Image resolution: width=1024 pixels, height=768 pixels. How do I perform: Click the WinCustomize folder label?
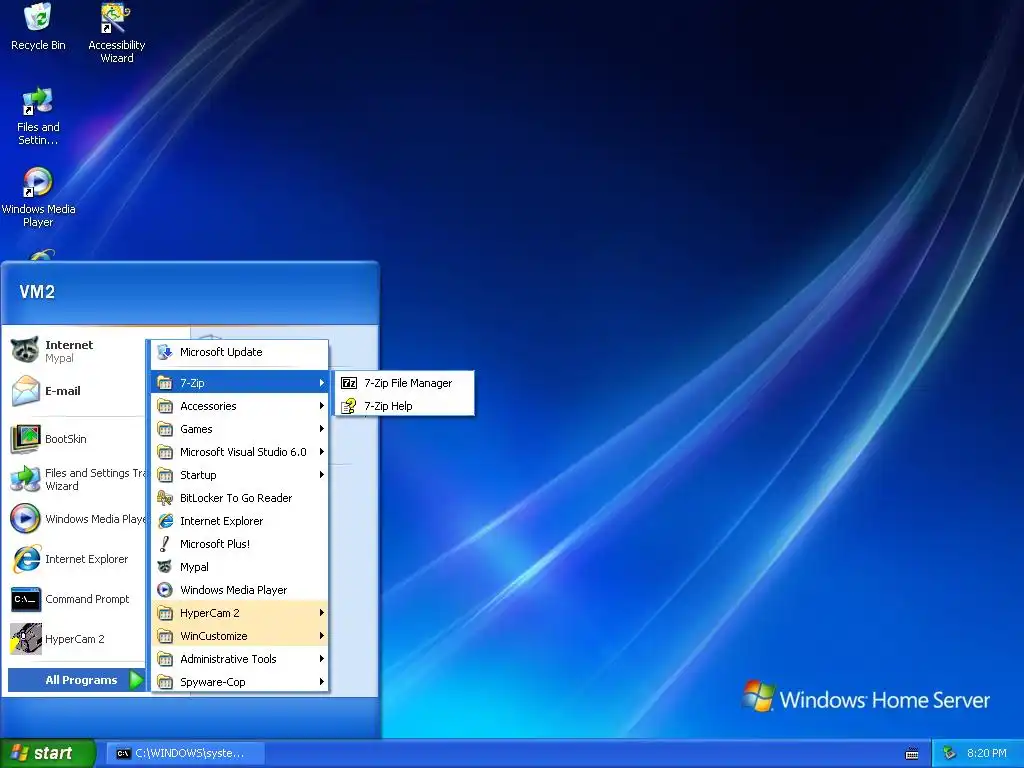click(x=214, y=636)
